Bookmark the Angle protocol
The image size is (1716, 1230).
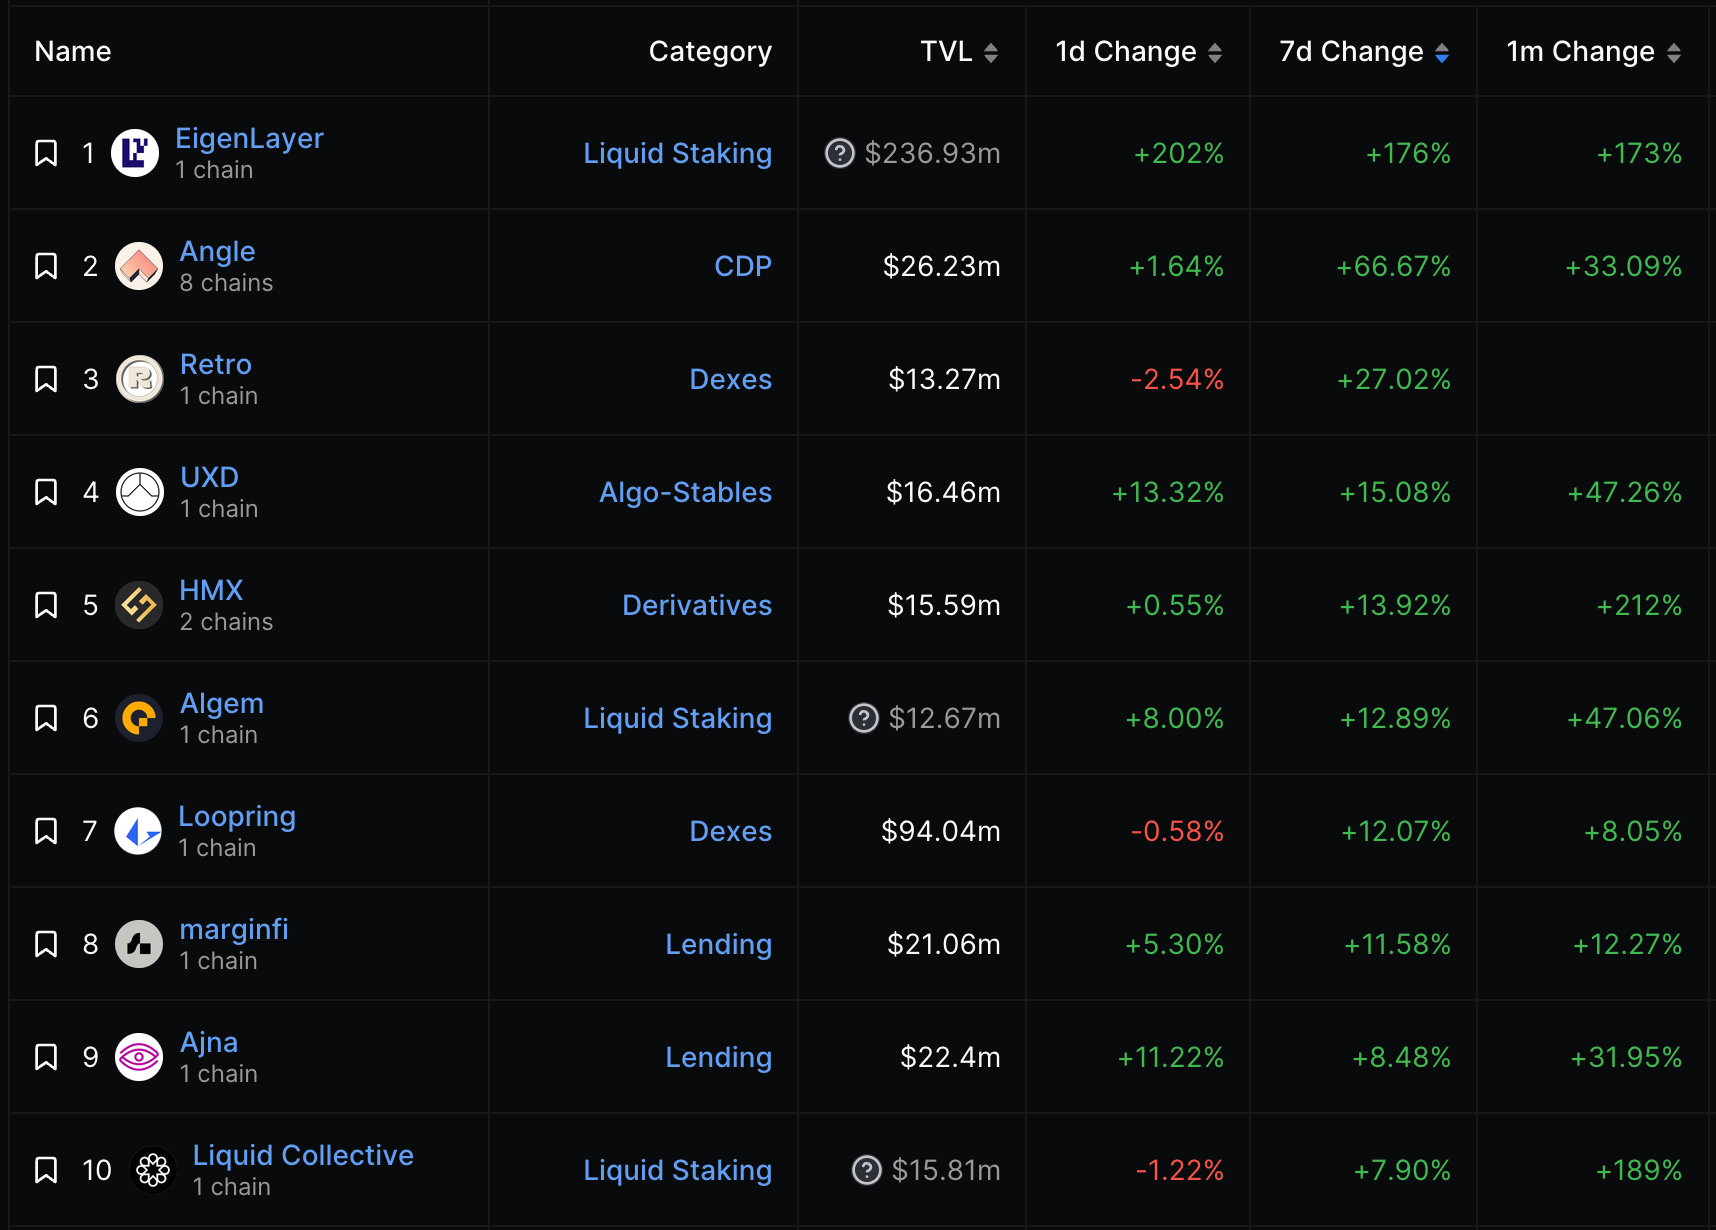coord(46,266)
